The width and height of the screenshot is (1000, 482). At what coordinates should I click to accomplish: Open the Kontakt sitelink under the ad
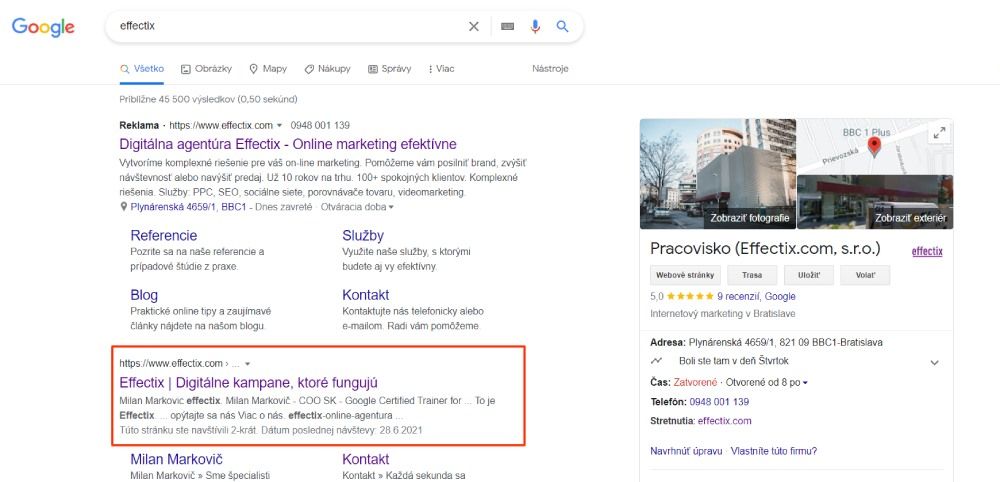pos(365,295)
